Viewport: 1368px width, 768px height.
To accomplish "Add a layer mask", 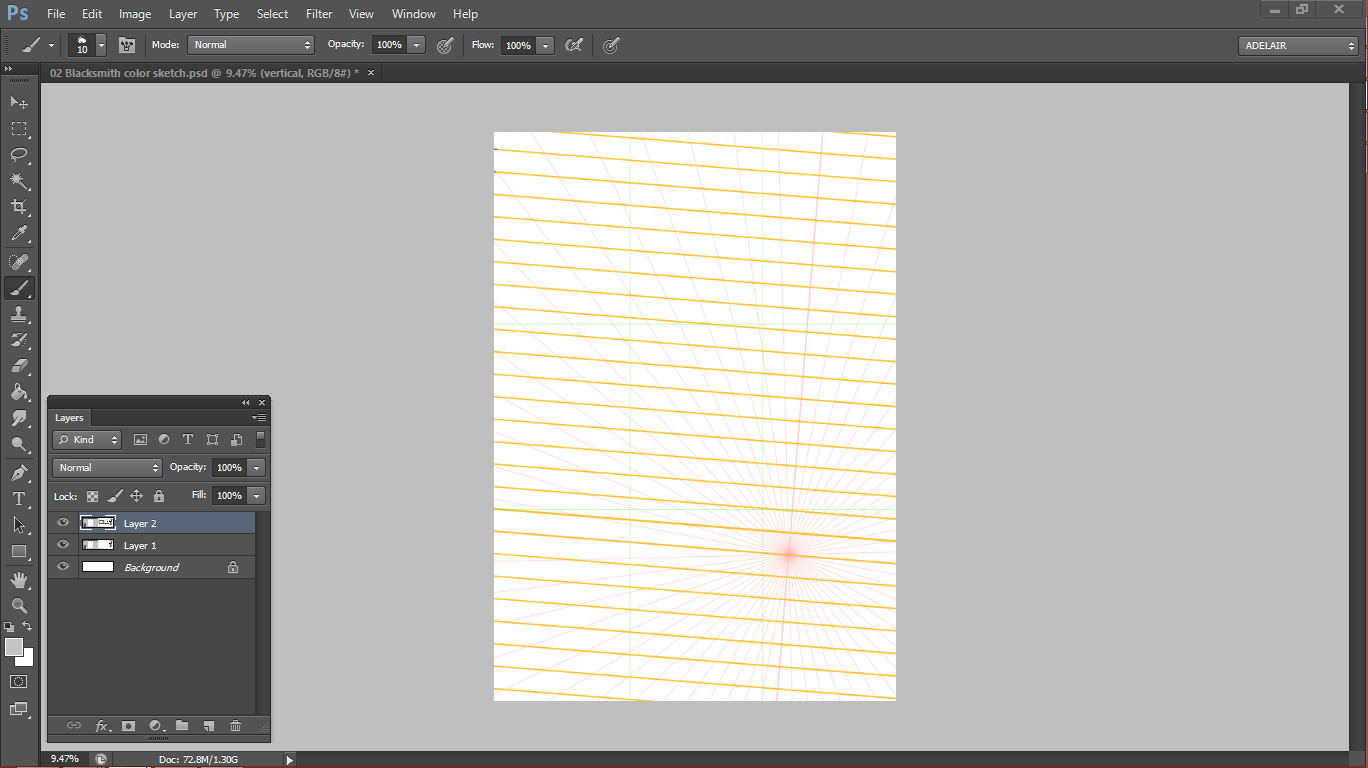I will coord(129,726).
